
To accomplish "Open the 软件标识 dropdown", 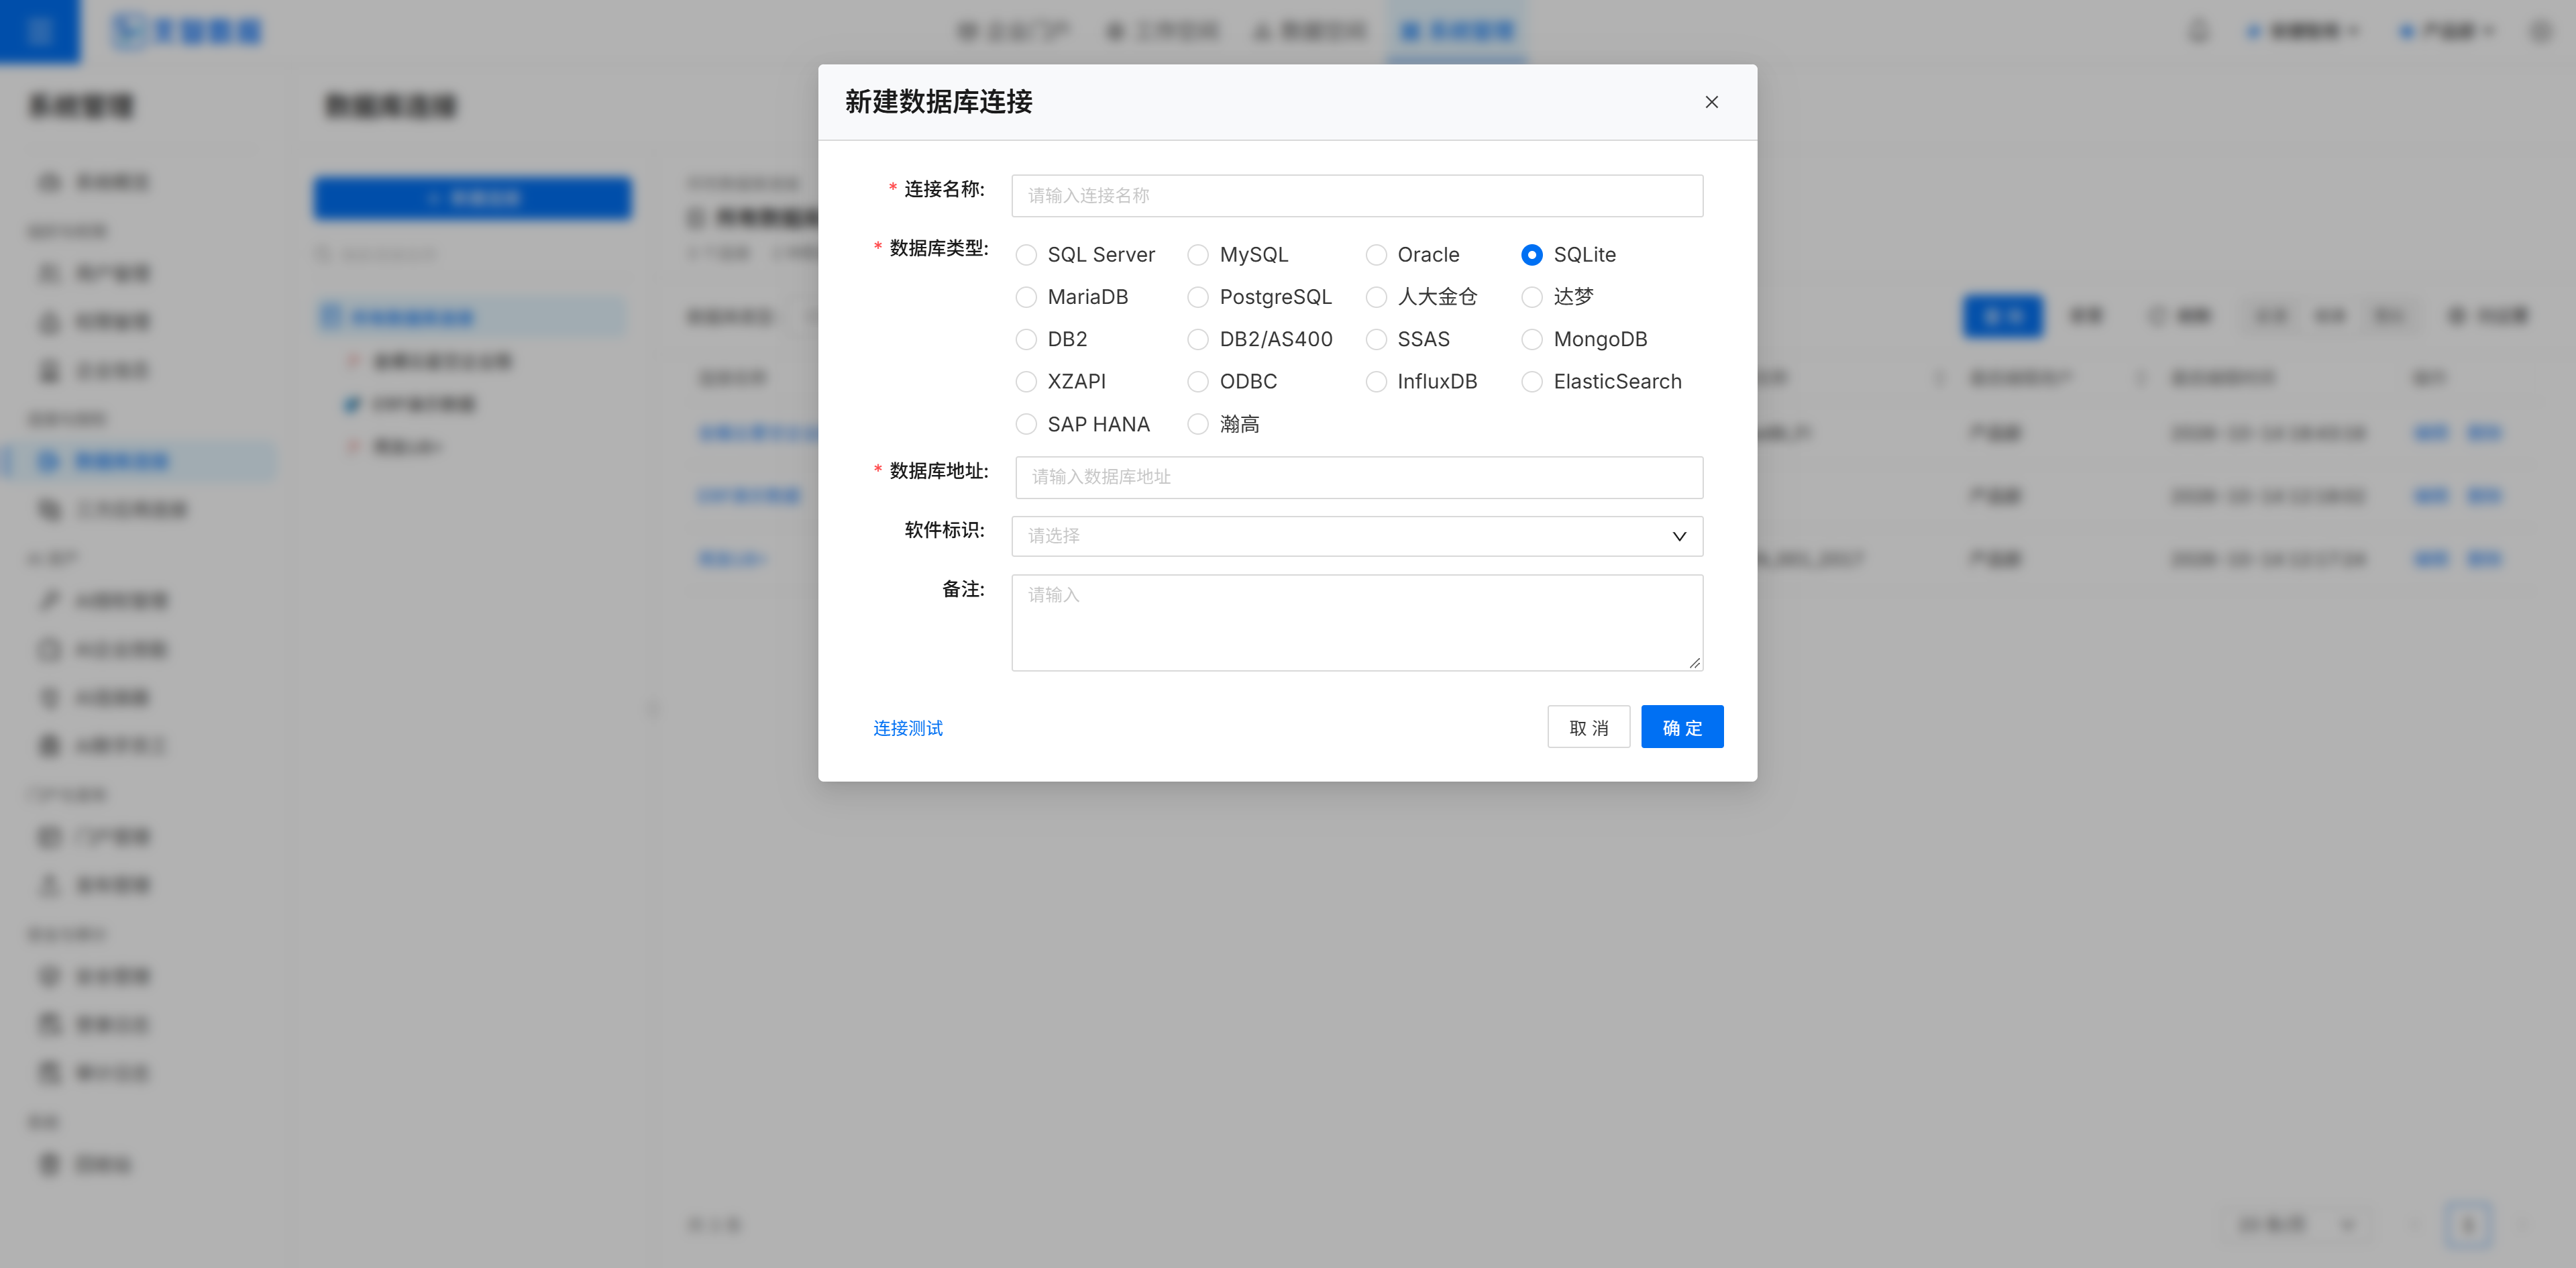I will point(1357,536).
